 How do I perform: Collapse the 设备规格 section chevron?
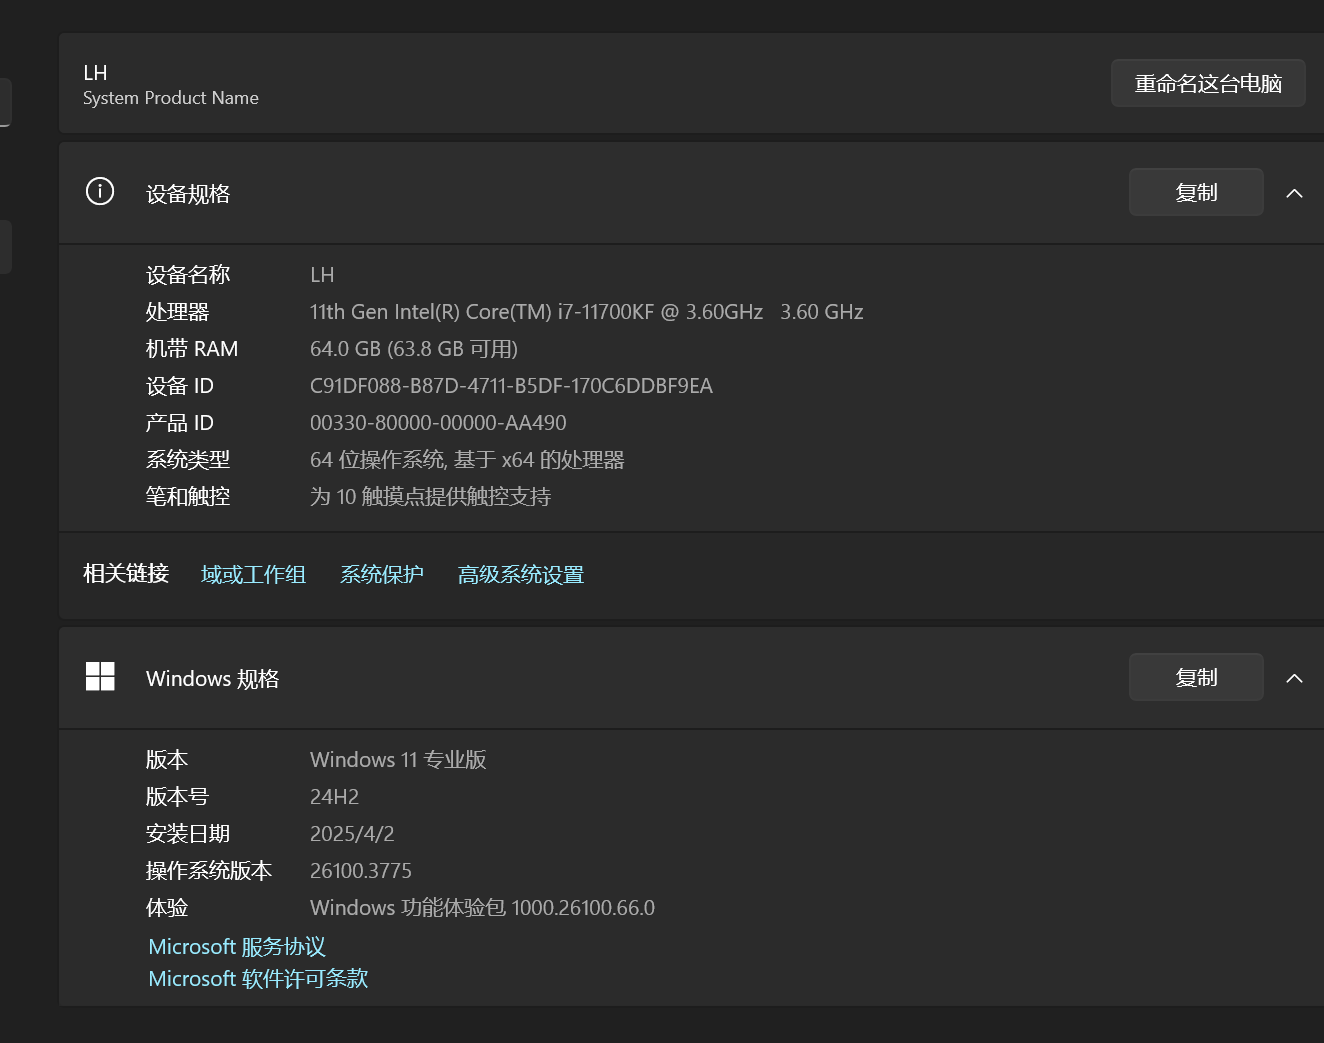pyautogui.click(x=1294, y=193)
